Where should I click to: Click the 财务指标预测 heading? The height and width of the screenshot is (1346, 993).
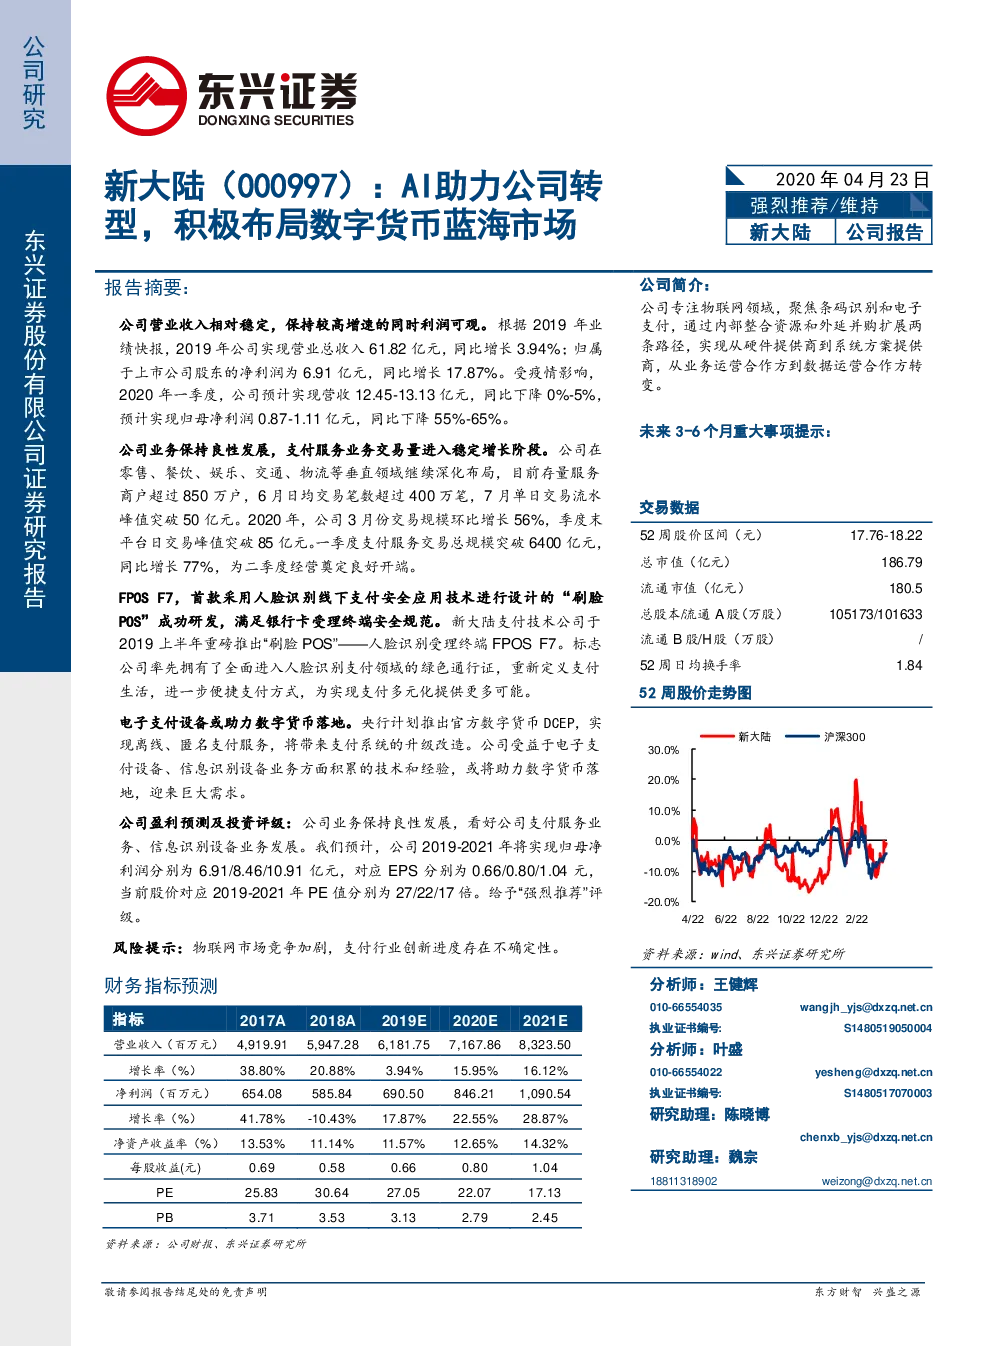(161, 986)
